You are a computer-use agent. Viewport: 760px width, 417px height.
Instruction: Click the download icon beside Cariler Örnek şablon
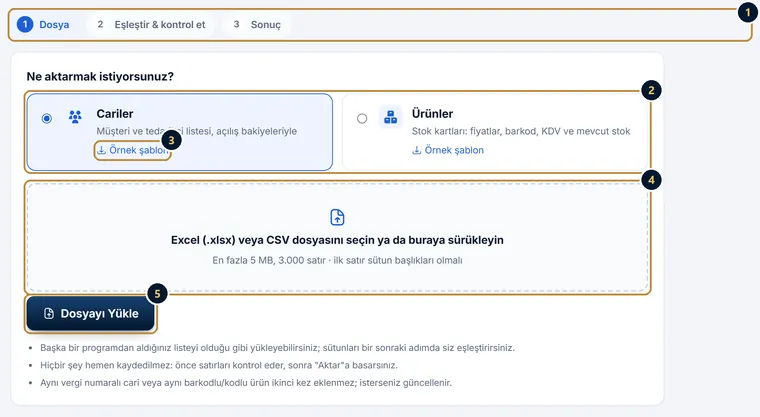101,150
